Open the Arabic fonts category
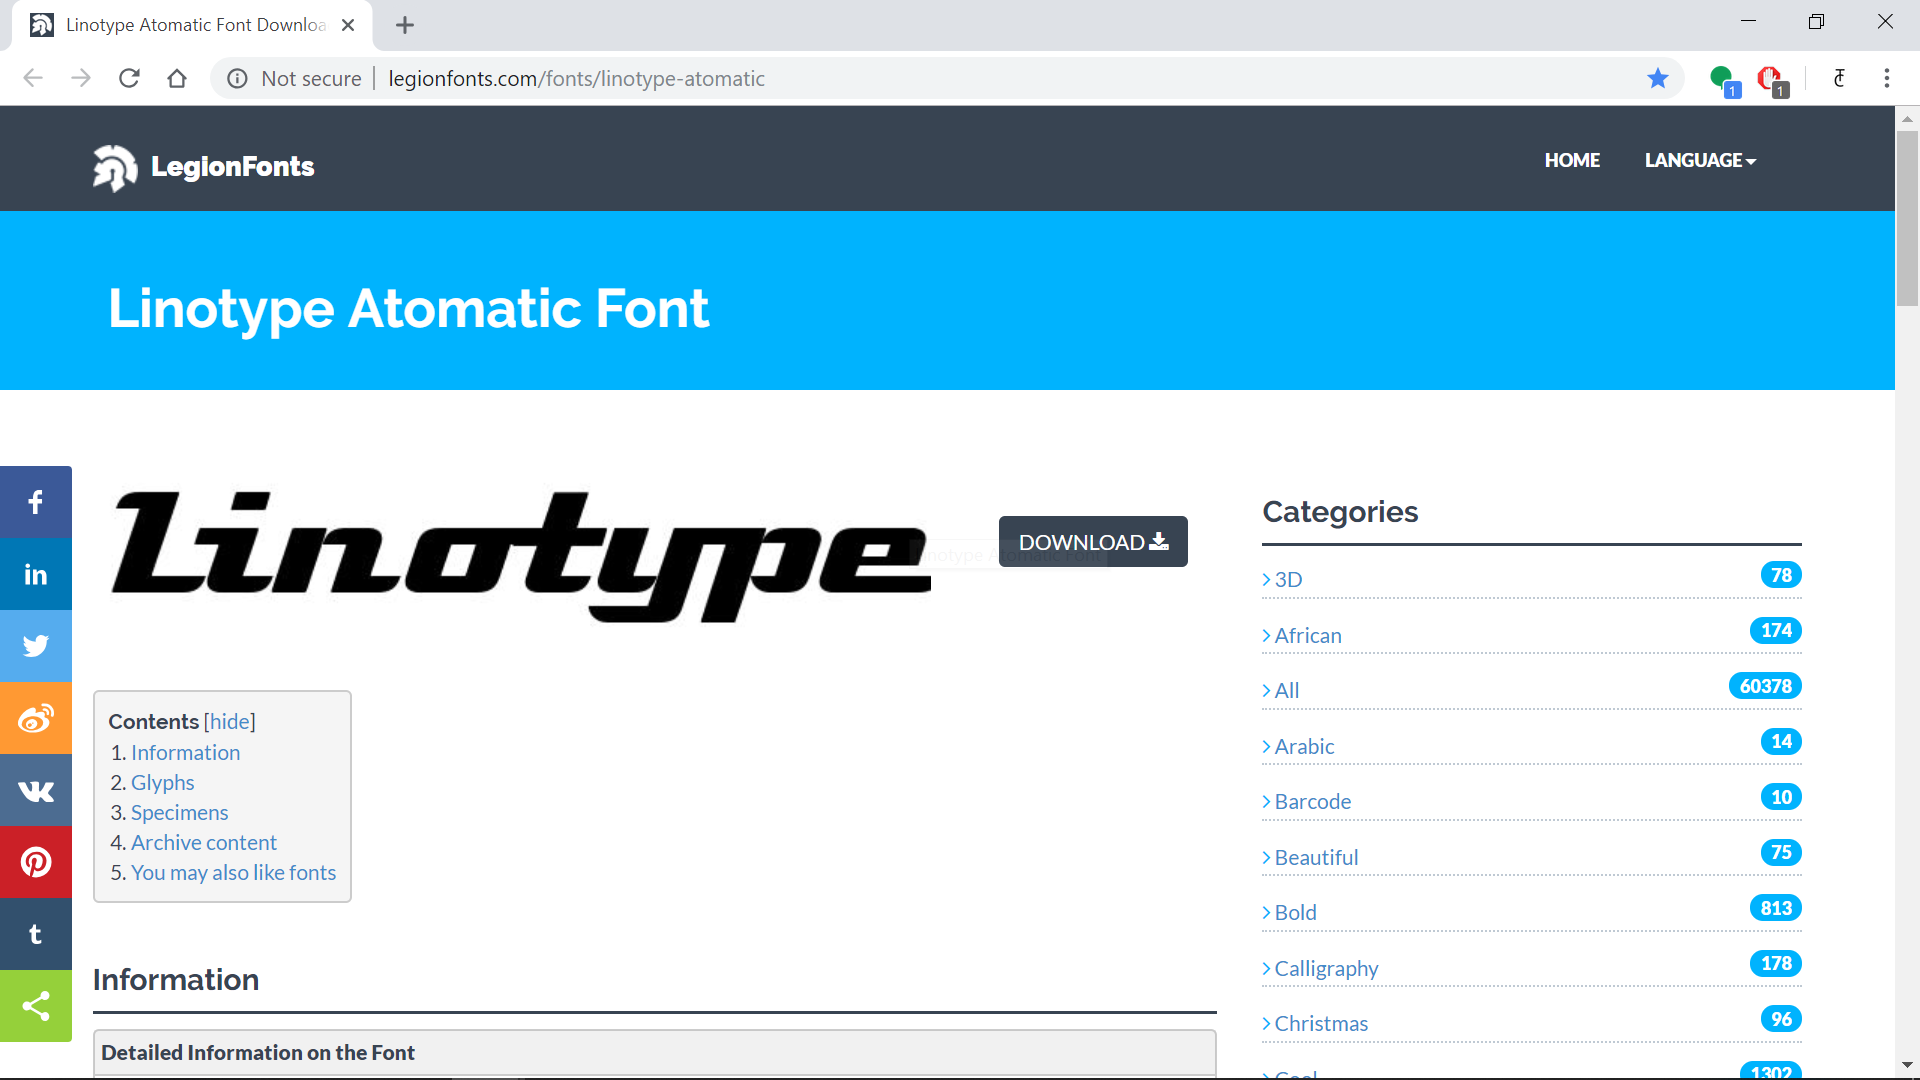The width and height of the screenshot is (1920, 1080). [x=1304, y=746]
